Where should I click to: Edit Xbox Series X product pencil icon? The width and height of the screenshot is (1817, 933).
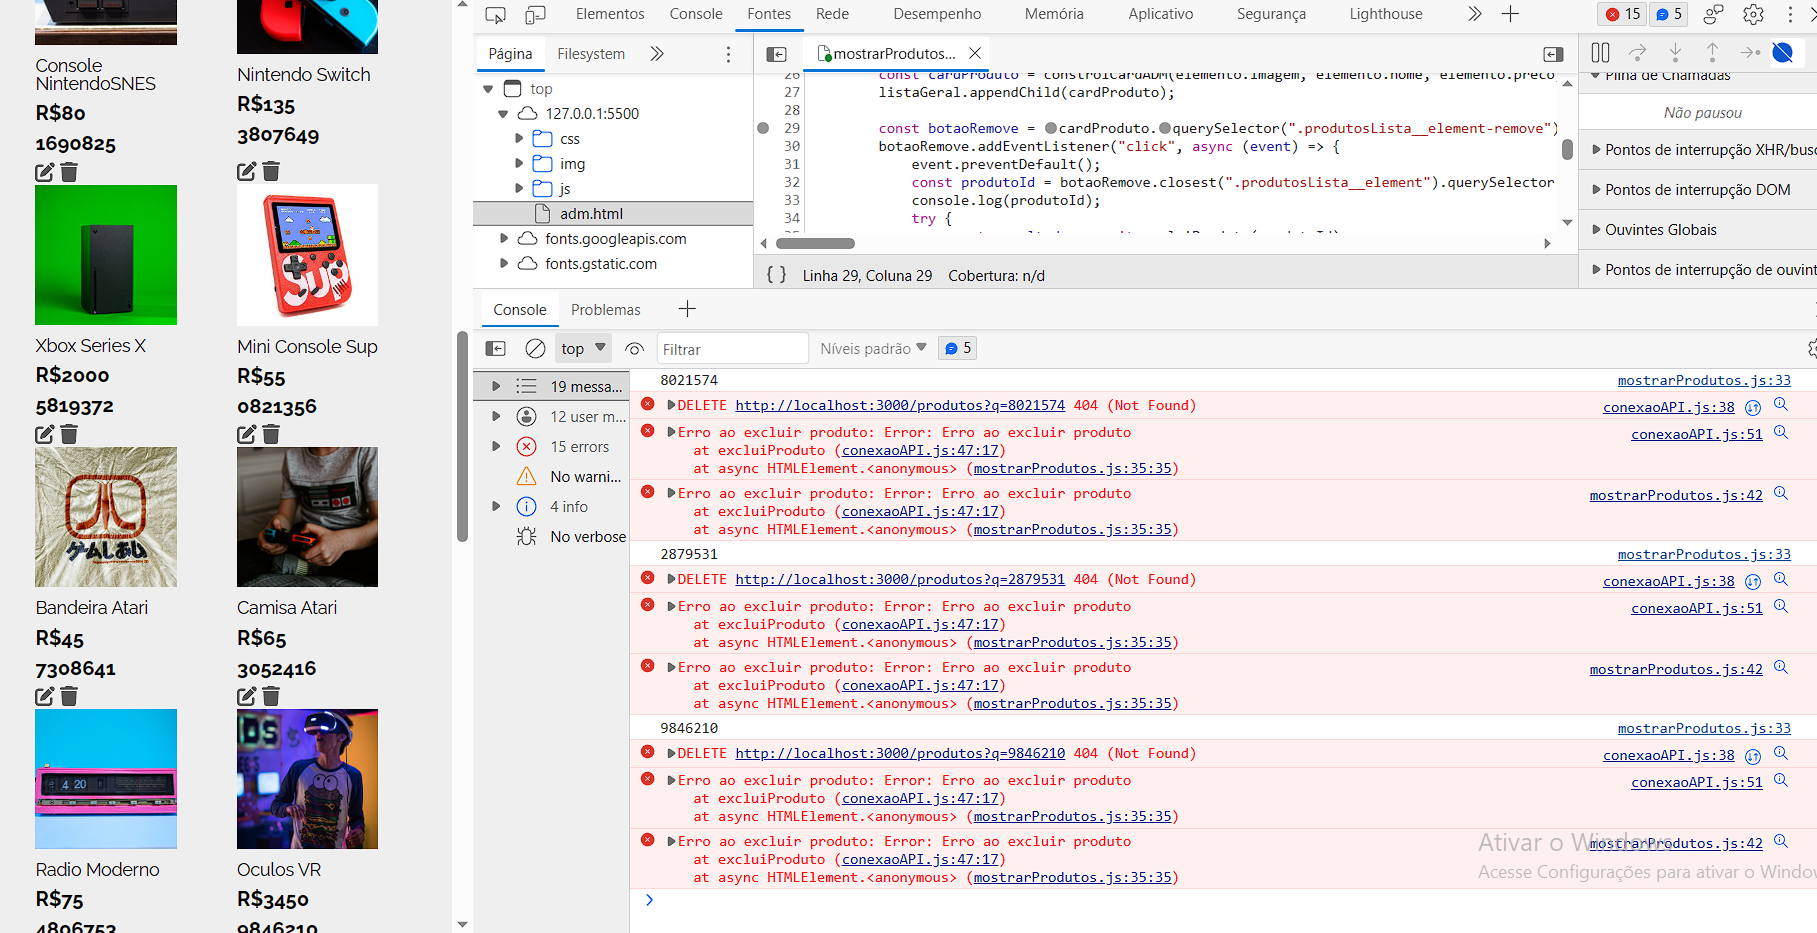click(45, 434)
